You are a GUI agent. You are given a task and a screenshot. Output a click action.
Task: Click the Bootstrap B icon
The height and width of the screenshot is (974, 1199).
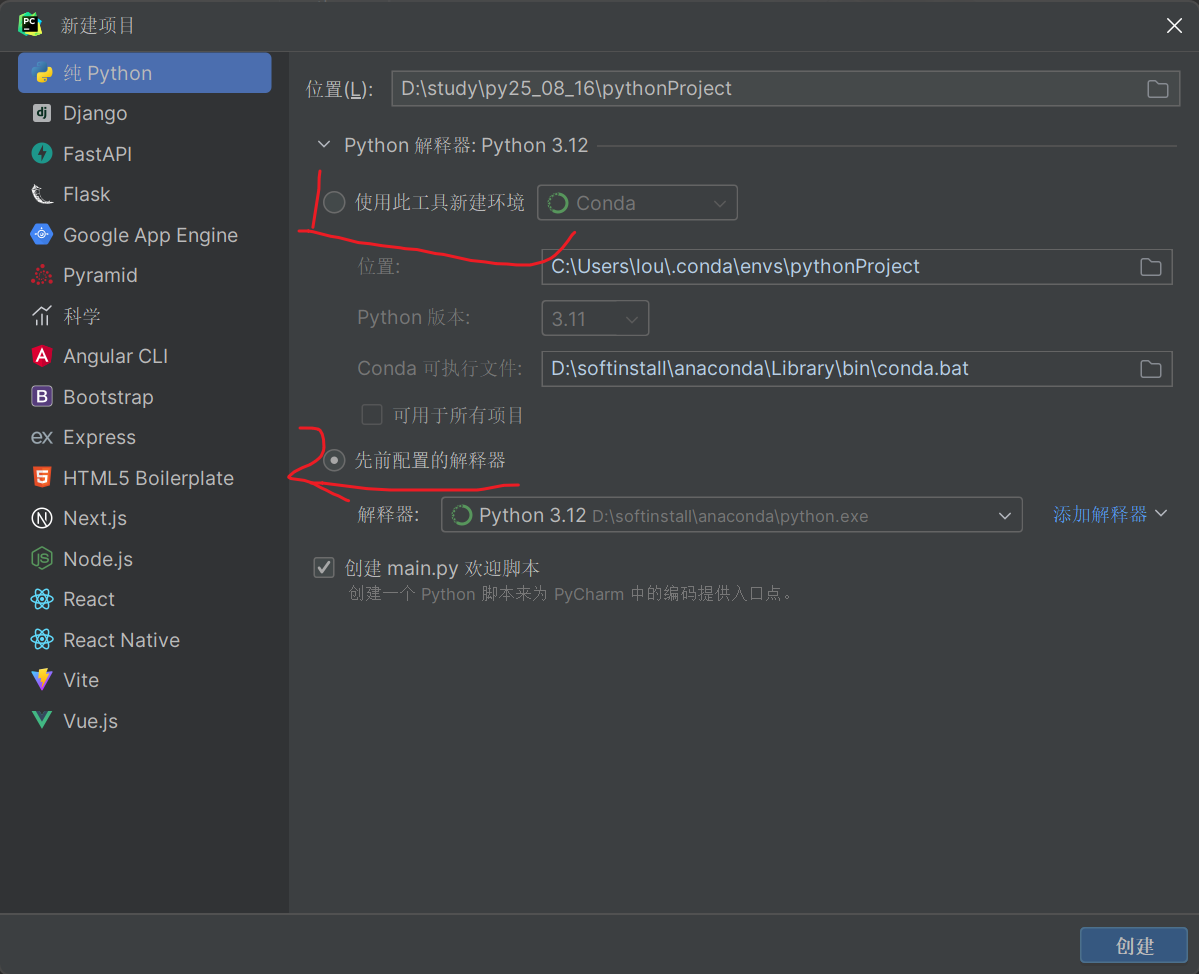[42, 397]
